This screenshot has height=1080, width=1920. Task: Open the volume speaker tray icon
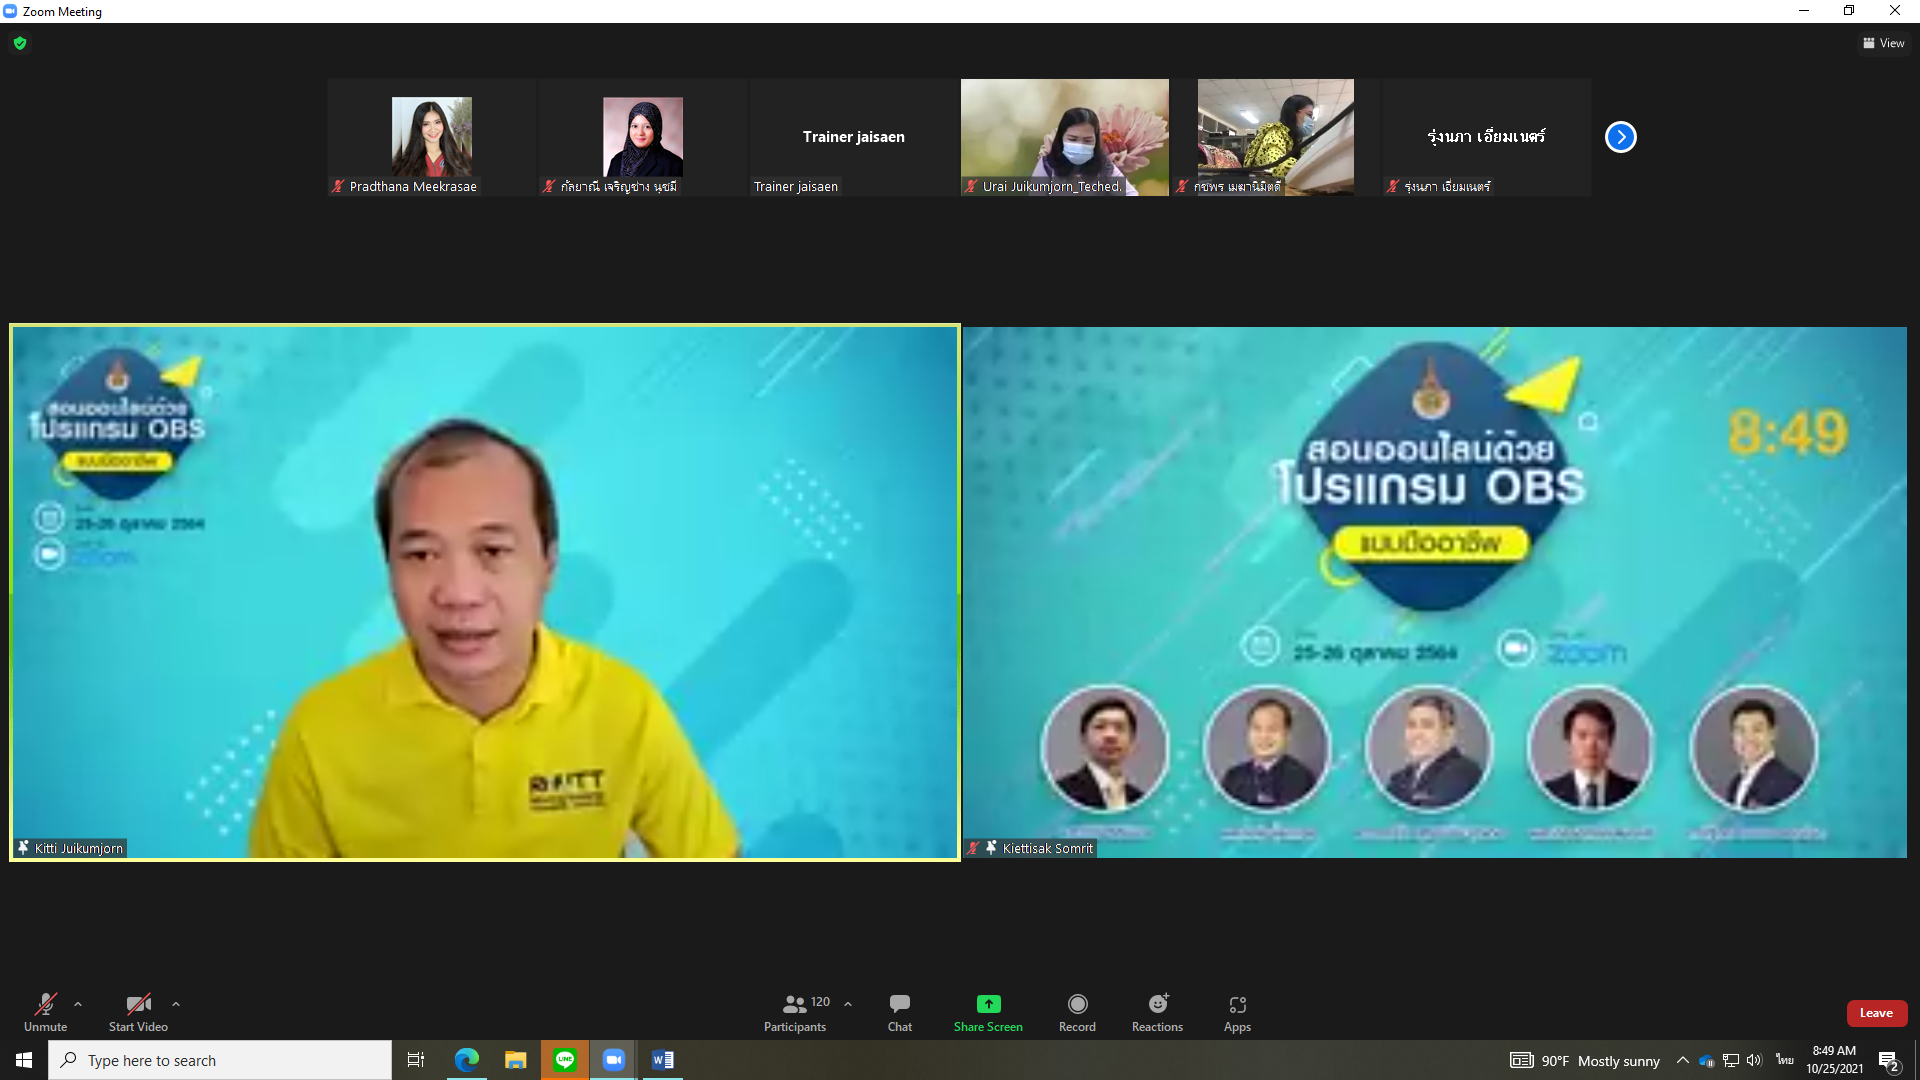pyautogui.click(x=1754, y=1061)
